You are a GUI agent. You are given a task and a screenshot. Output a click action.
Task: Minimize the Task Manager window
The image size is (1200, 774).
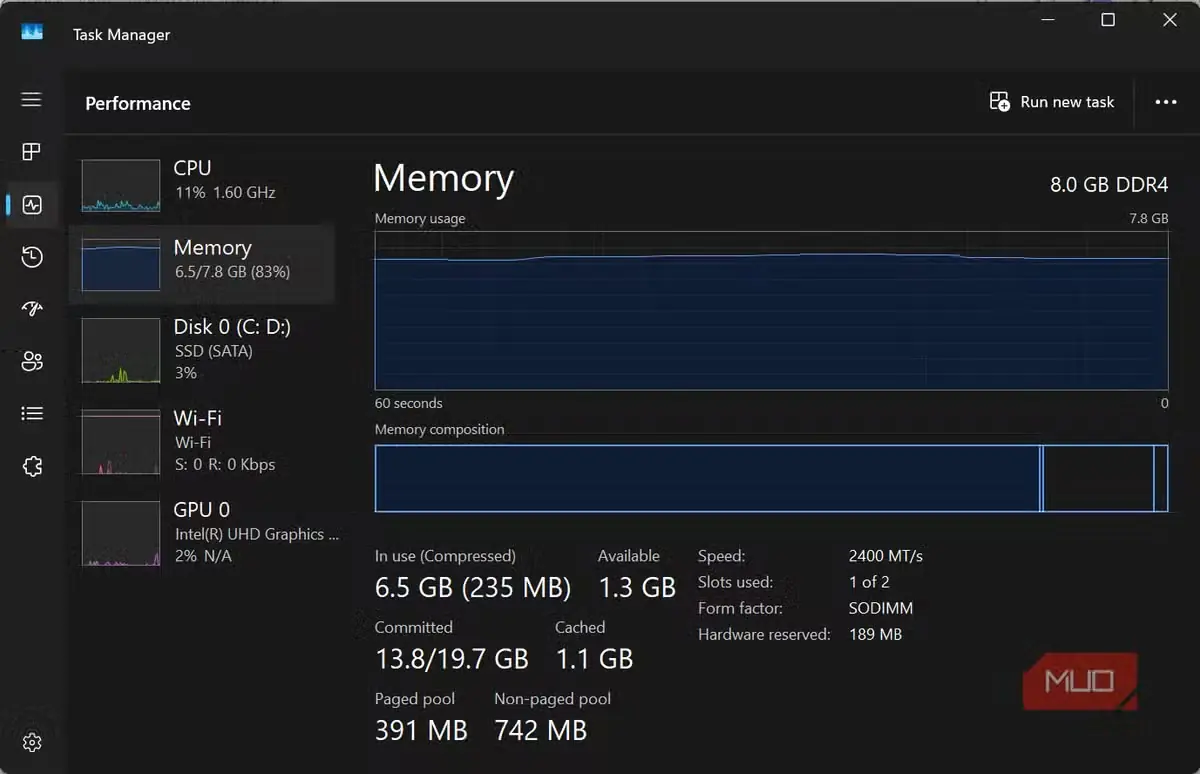tap(1047, 20)
